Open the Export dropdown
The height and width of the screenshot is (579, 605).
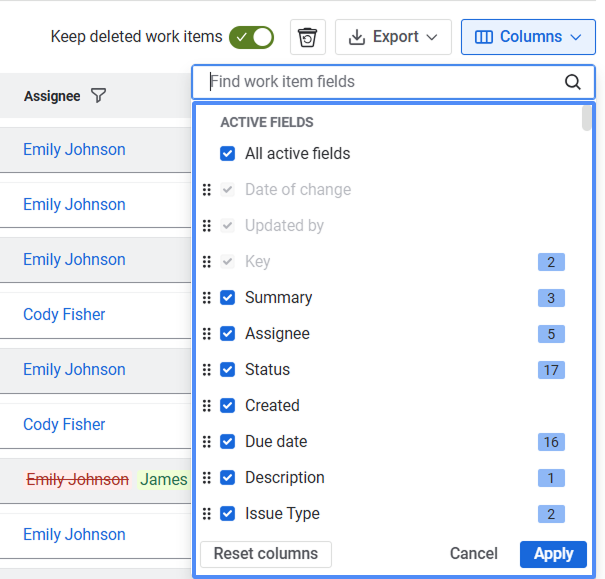(393, 37)
